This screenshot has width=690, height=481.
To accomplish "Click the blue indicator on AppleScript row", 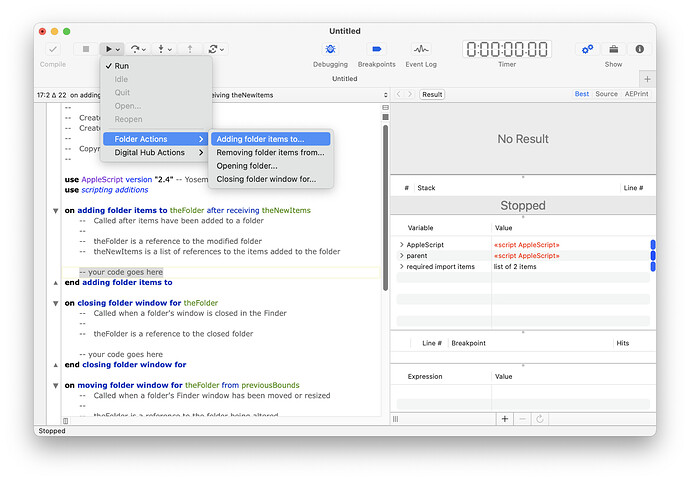I will [x=653, y=245].
